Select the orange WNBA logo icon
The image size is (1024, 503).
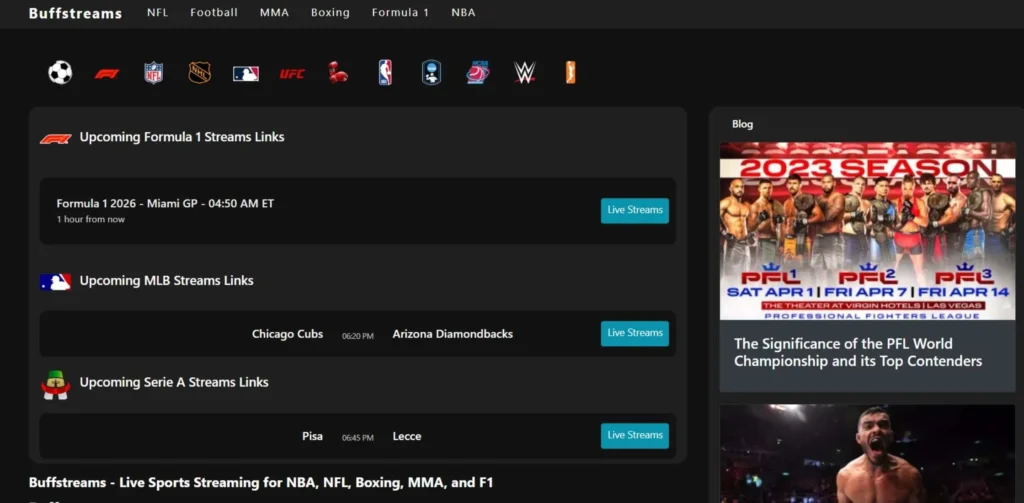[571, 73]
